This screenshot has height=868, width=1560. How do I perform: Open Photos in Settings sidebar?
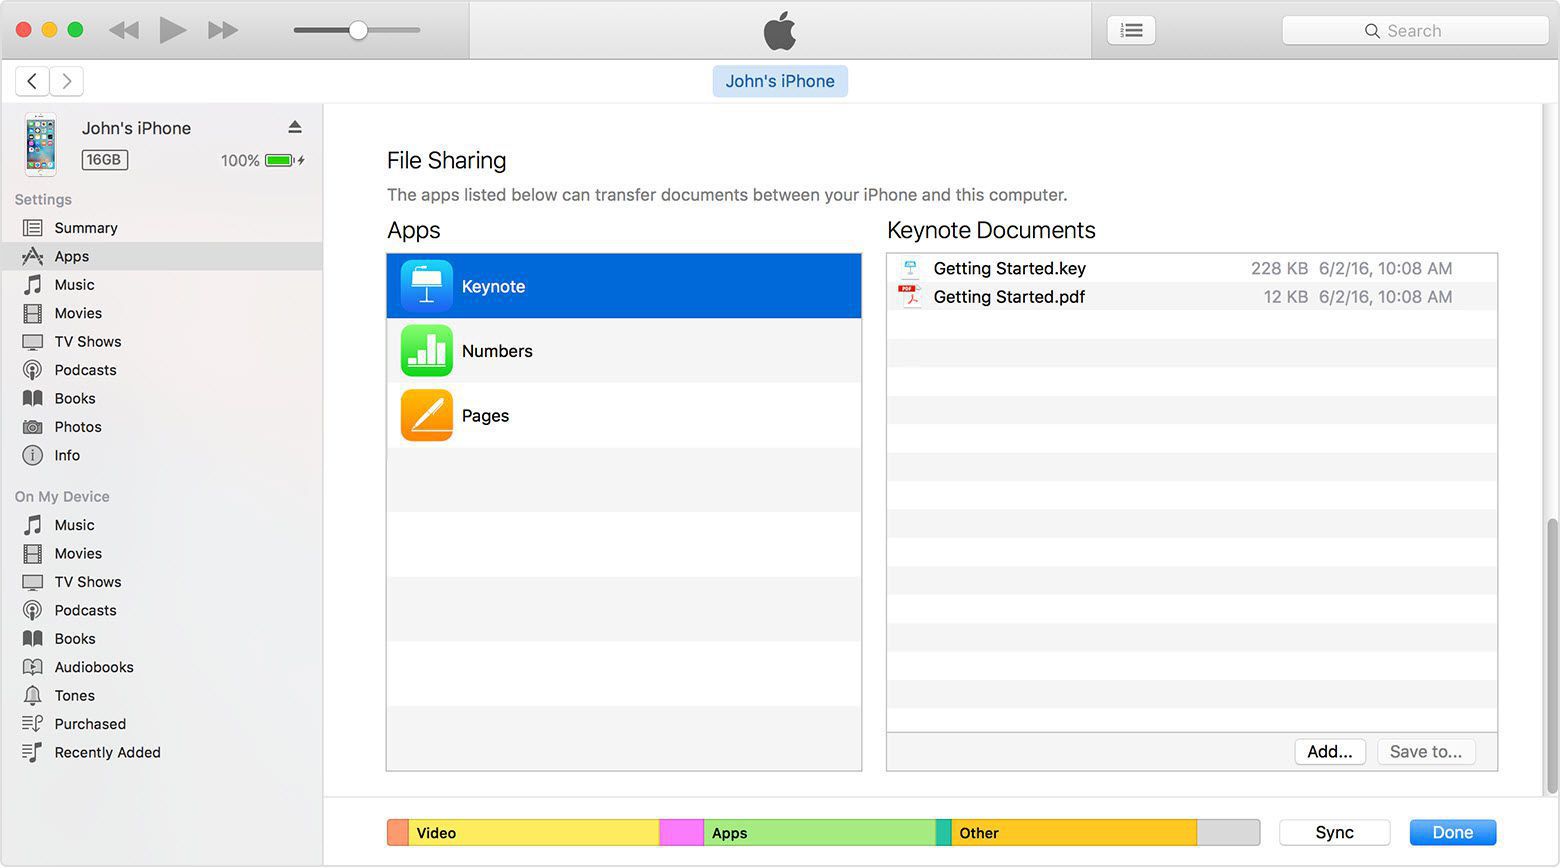point(162,427)
